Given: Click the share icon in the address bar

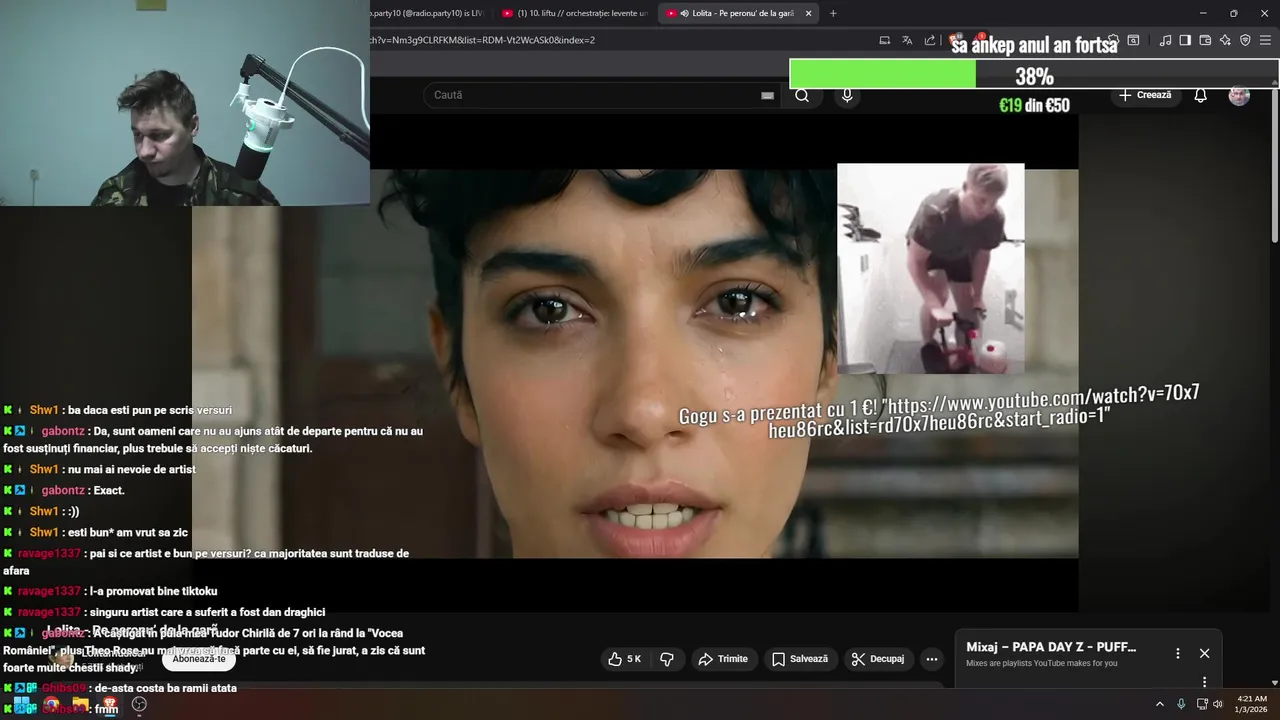Looking at the screenshot, I should [930, 40].
